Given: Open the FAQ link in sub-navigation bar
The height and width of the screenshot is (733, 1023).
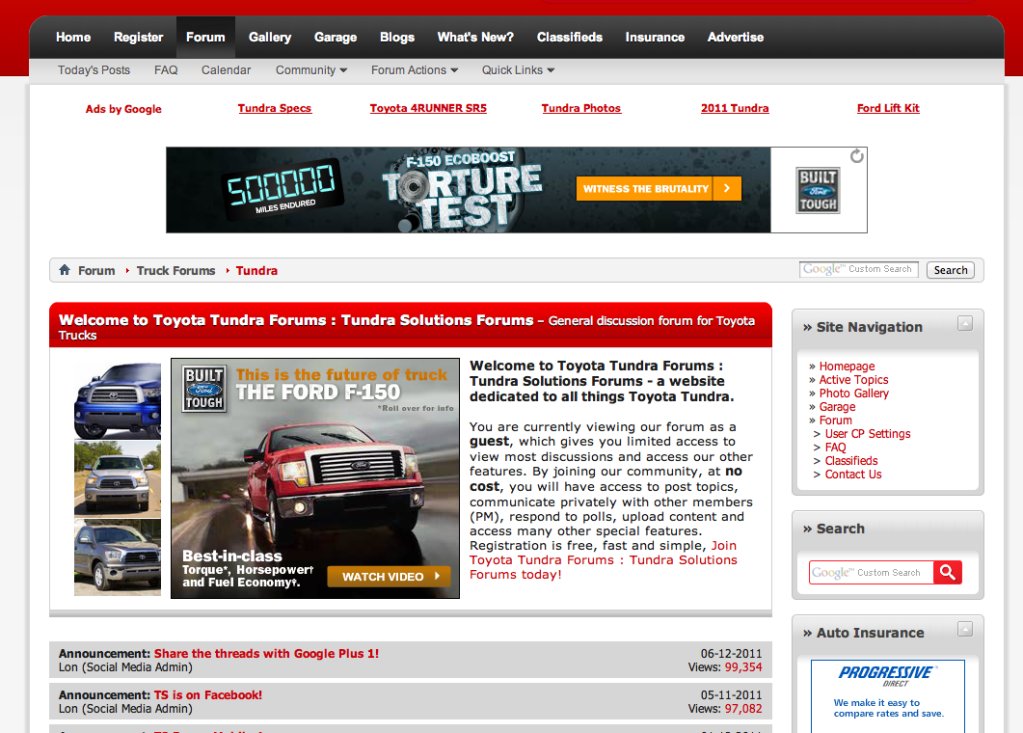Looking at the screenshot, I should [x=166, y=70].
